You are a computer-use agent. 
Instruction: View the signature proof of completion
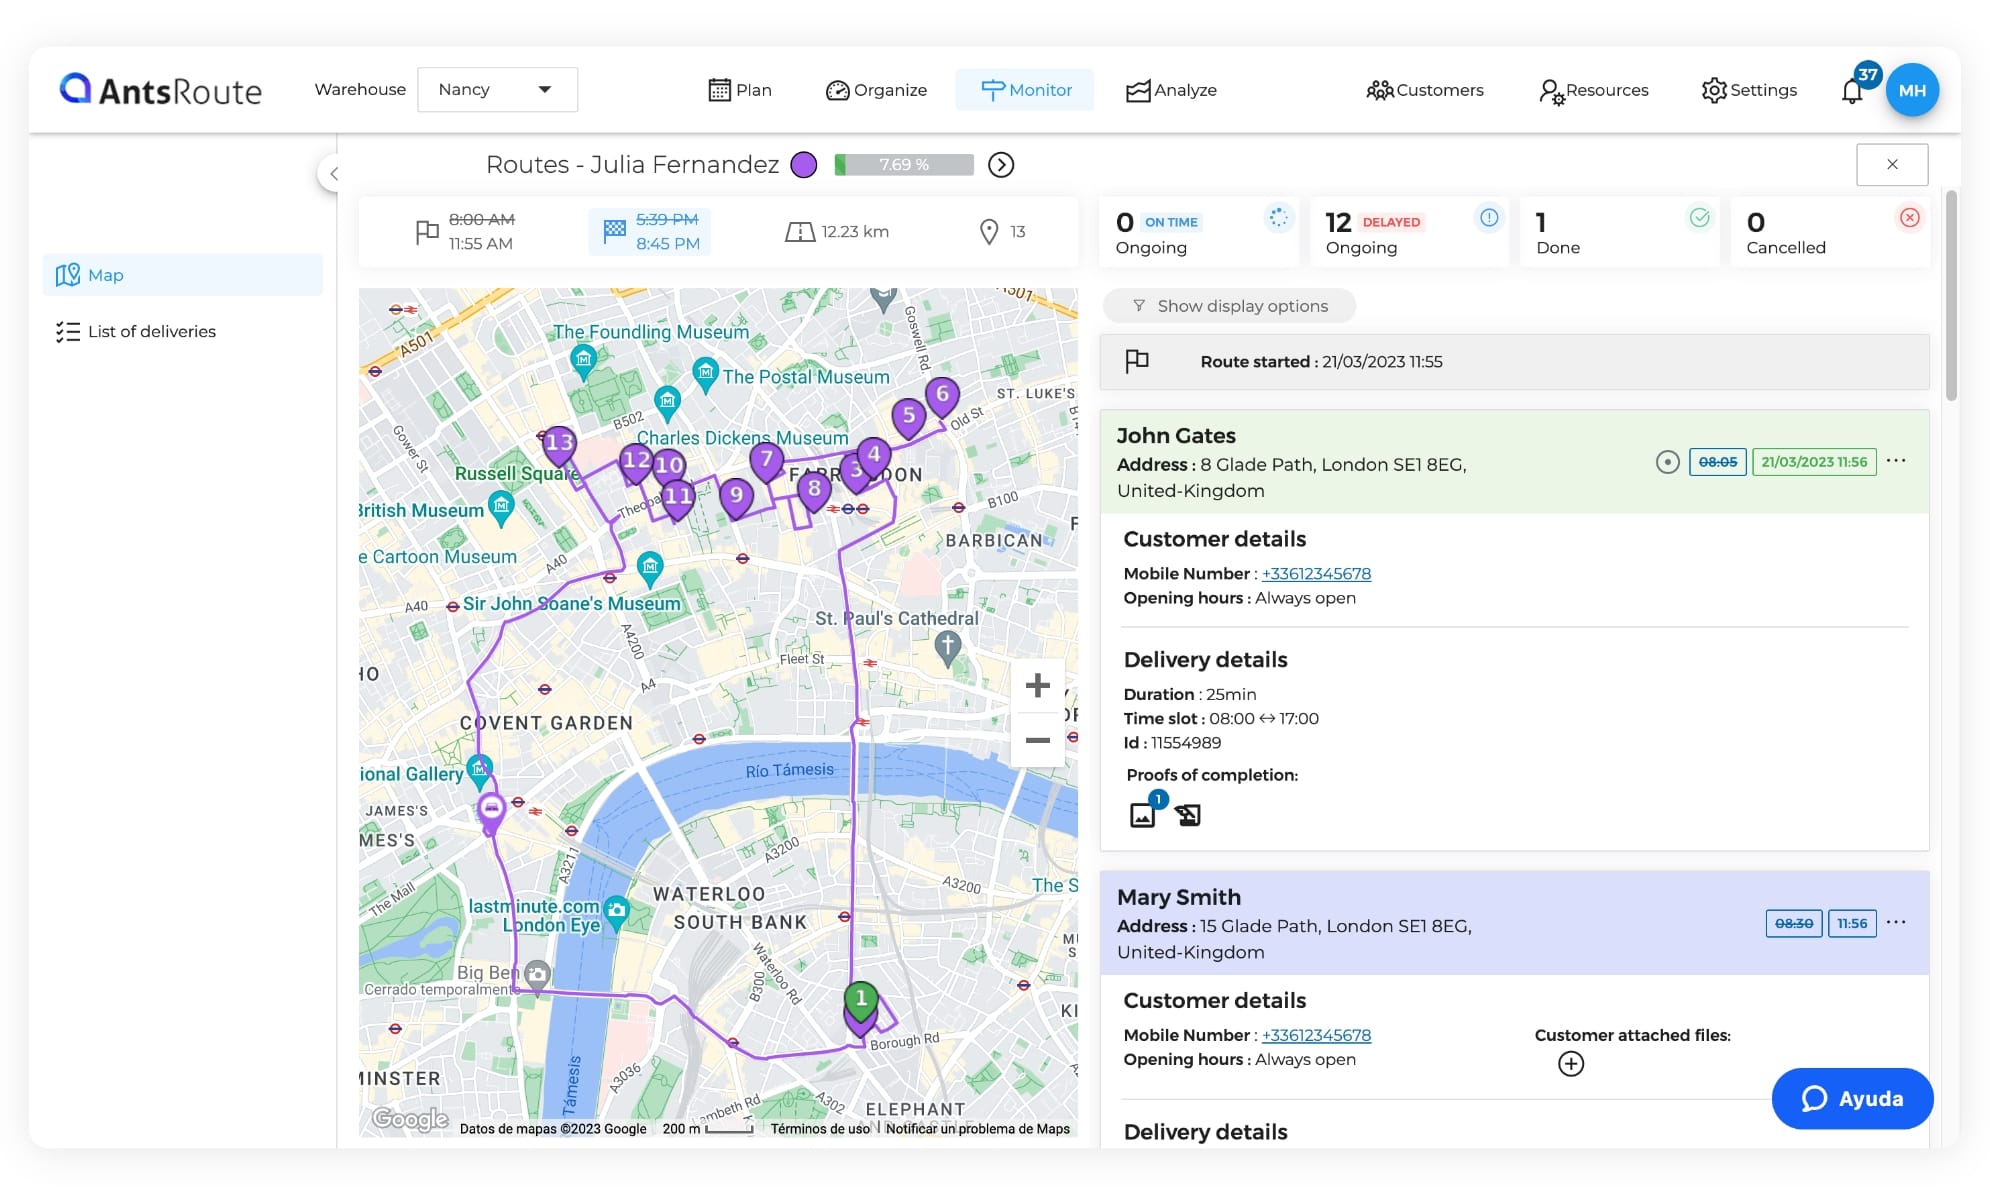pyautogui.click(x=1188, y=814)
